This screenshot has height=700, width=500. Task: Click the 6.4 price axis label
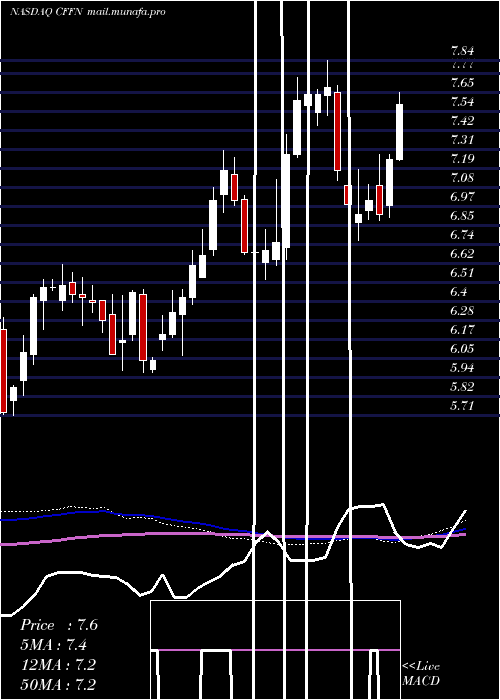point(459,292)
